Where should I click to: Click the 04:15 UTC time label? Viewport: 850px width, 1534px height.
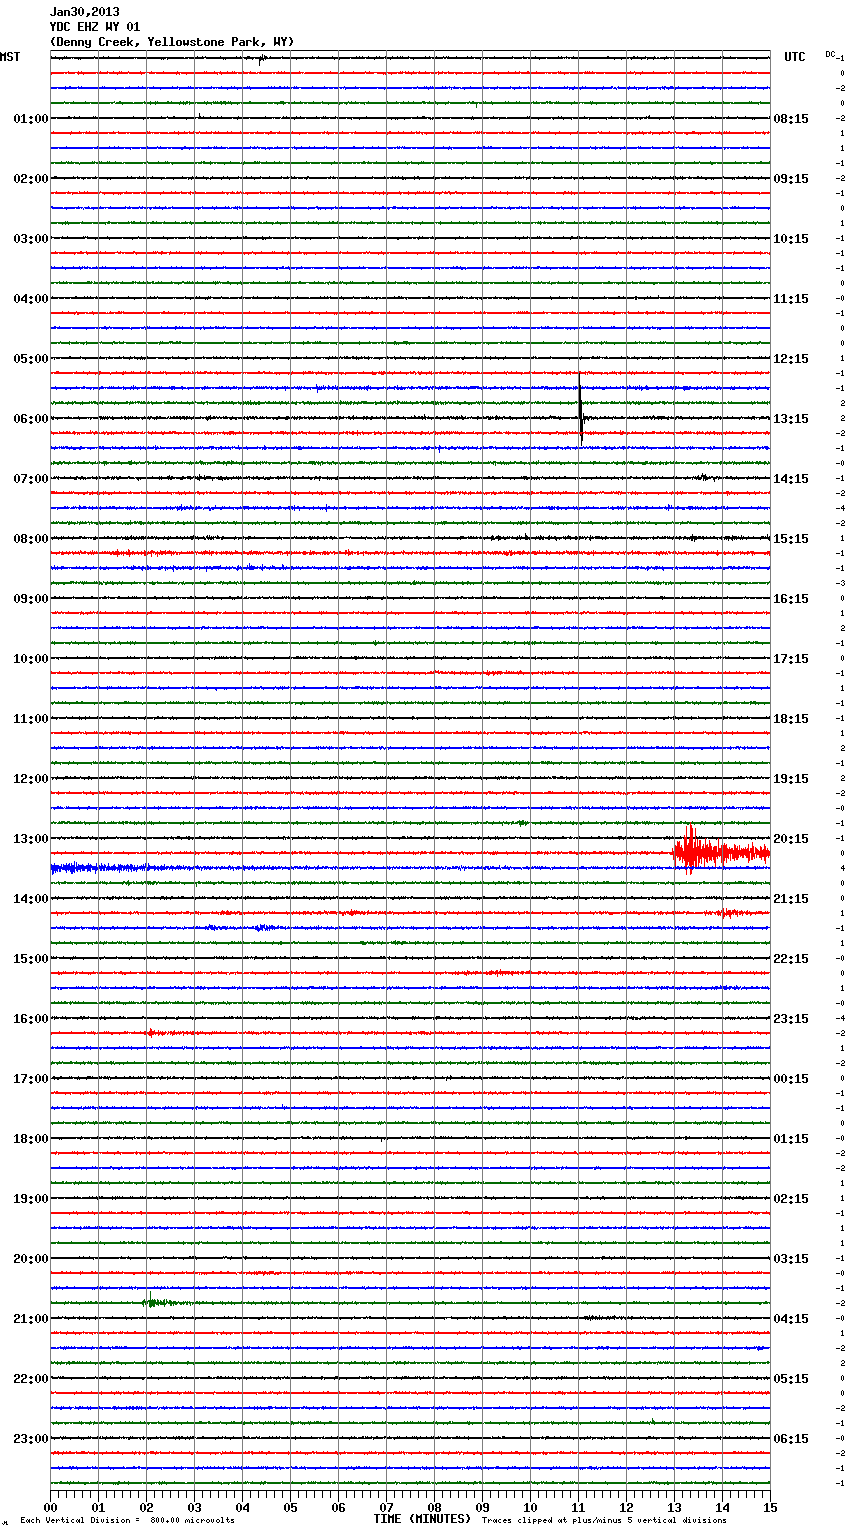[x=791, y=1319]
